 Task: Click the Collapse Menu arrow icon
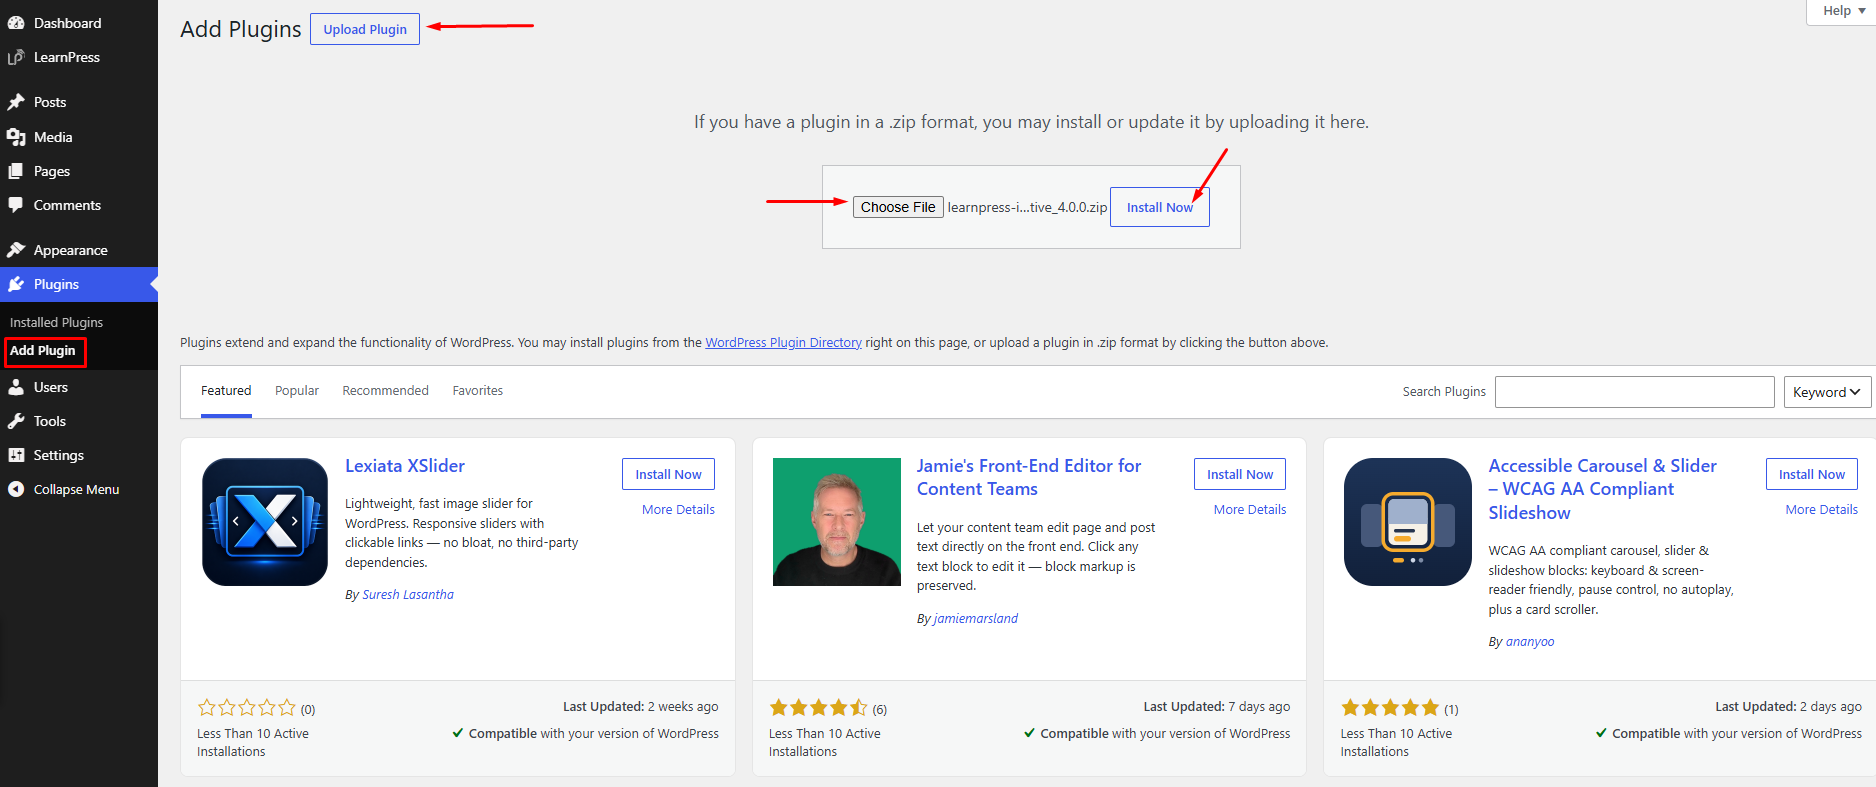coord(16,489)
